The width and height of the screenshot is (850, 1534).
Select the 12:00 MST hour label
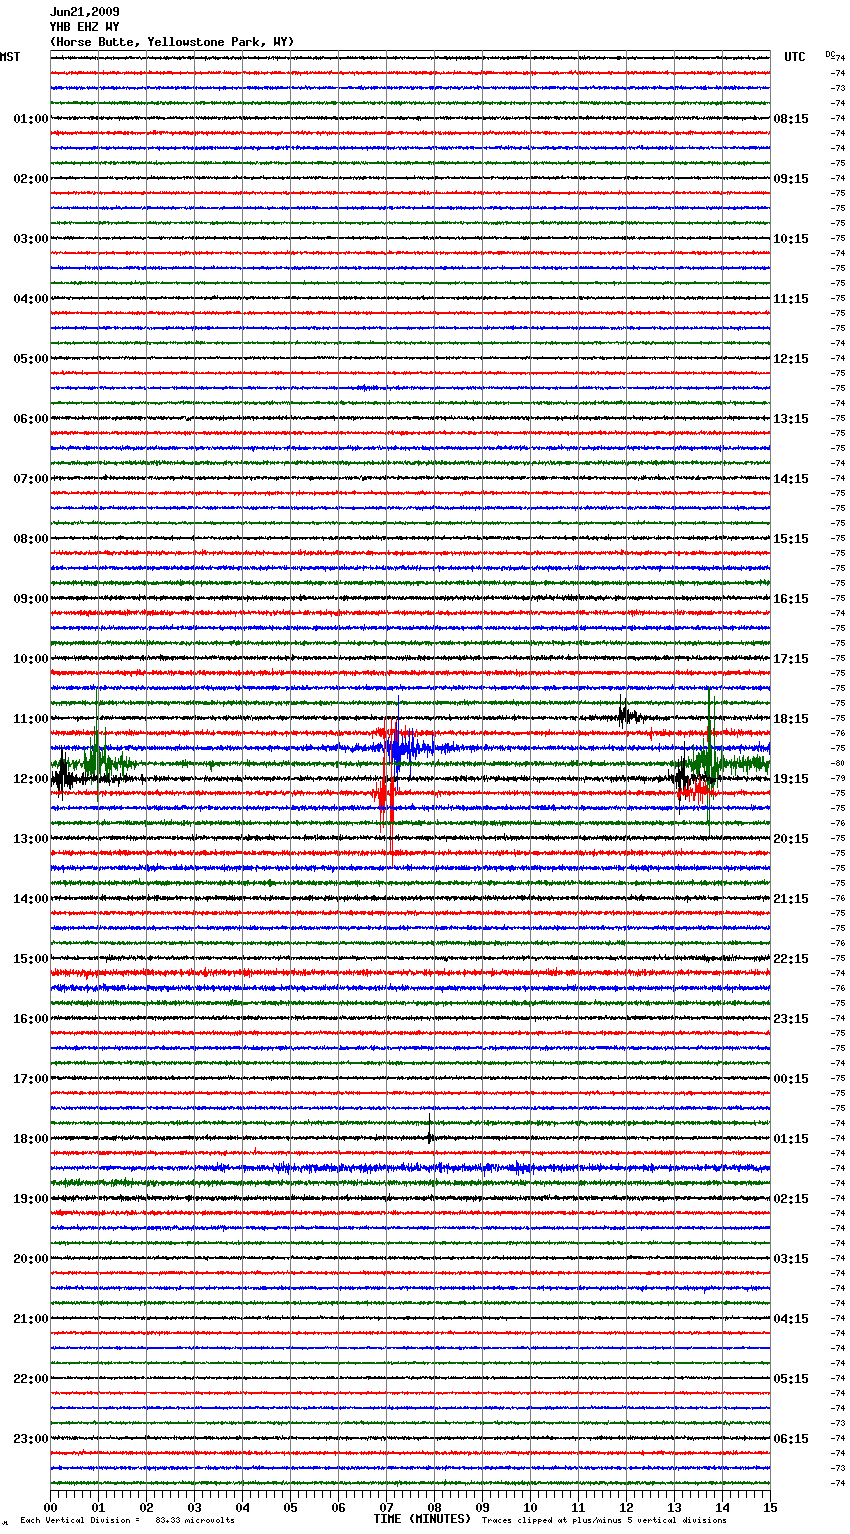pos(31,779)
